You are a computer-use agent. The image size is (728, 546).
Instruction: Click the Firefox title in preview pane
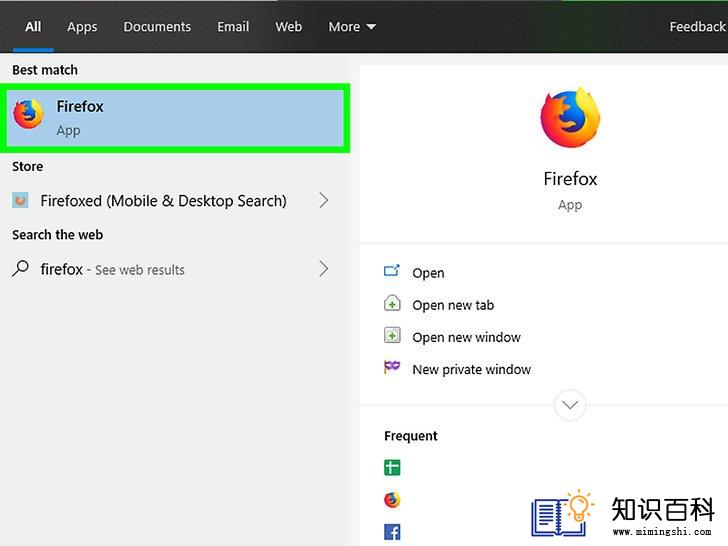[570, 179]
